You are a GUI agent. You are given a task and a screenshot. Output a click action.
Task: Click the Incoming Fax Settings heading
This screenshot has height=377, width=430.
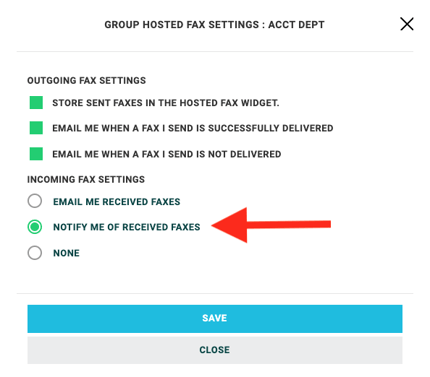click(x=86, y=180)
